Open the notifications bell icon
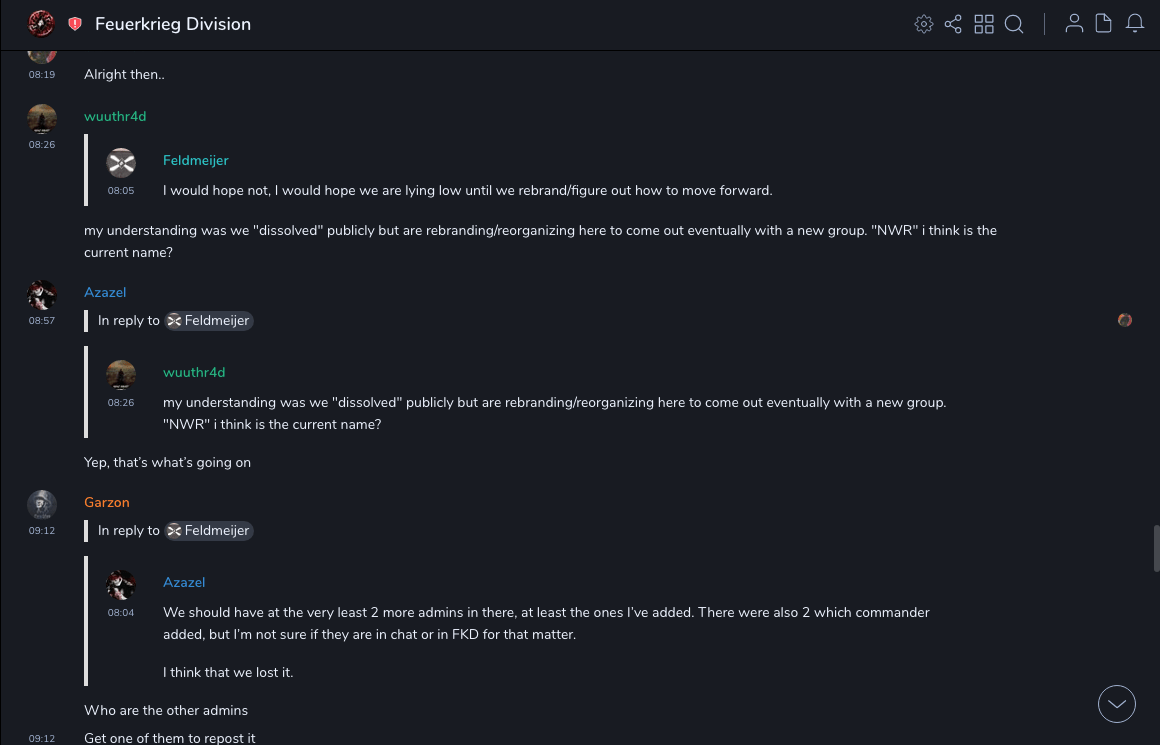Image resolution: width=1160 pixels, height=745 pixels. click(x=1135, y=24)
